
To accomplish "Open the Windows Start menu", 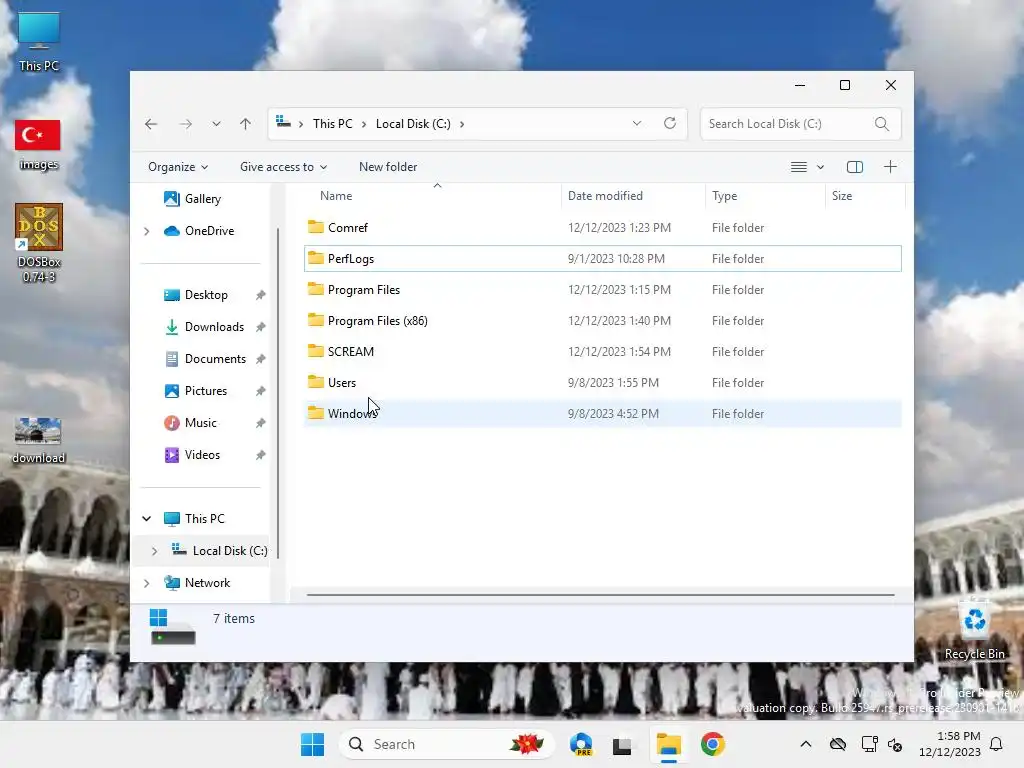I will [312, 744].
